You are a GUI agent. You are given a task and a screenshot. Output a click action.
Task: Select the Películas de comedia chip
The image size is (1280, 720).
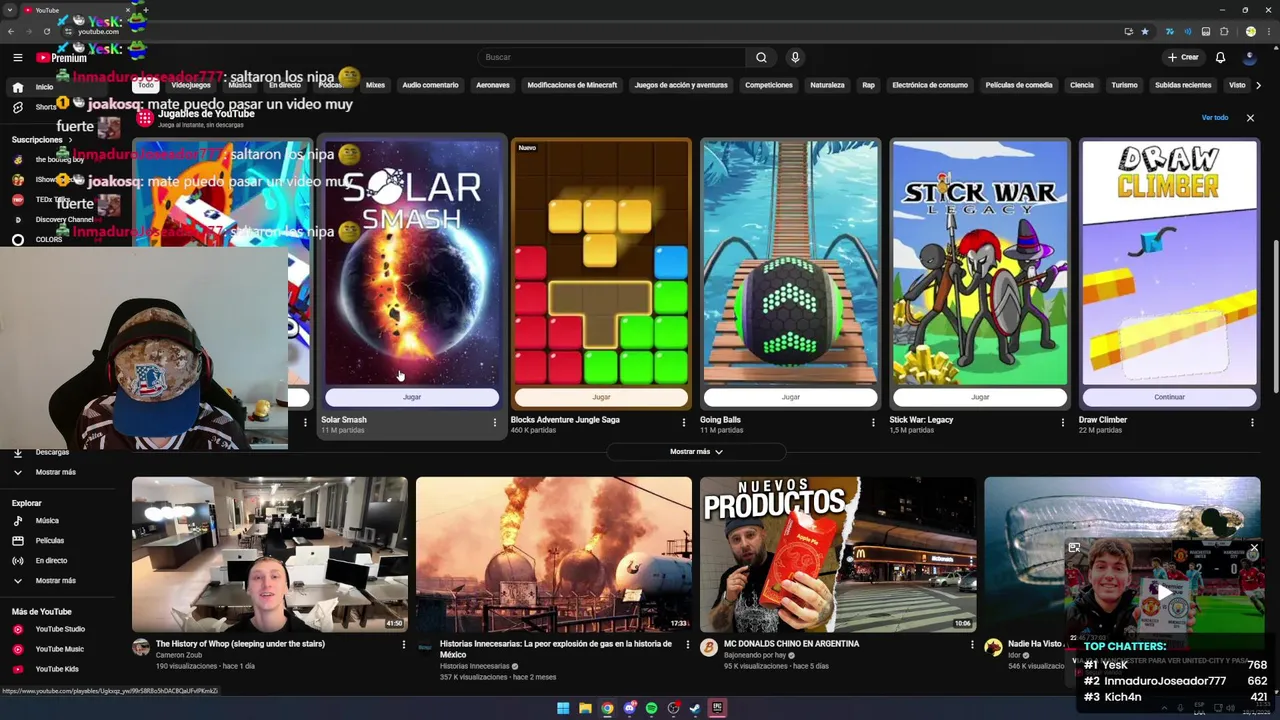pos(1019,85)
